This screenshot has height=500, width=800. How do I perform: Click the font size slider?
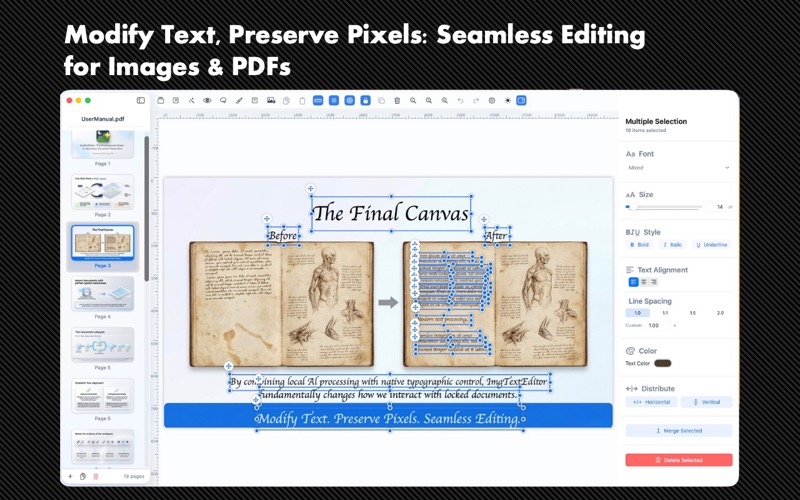[663, 207]
